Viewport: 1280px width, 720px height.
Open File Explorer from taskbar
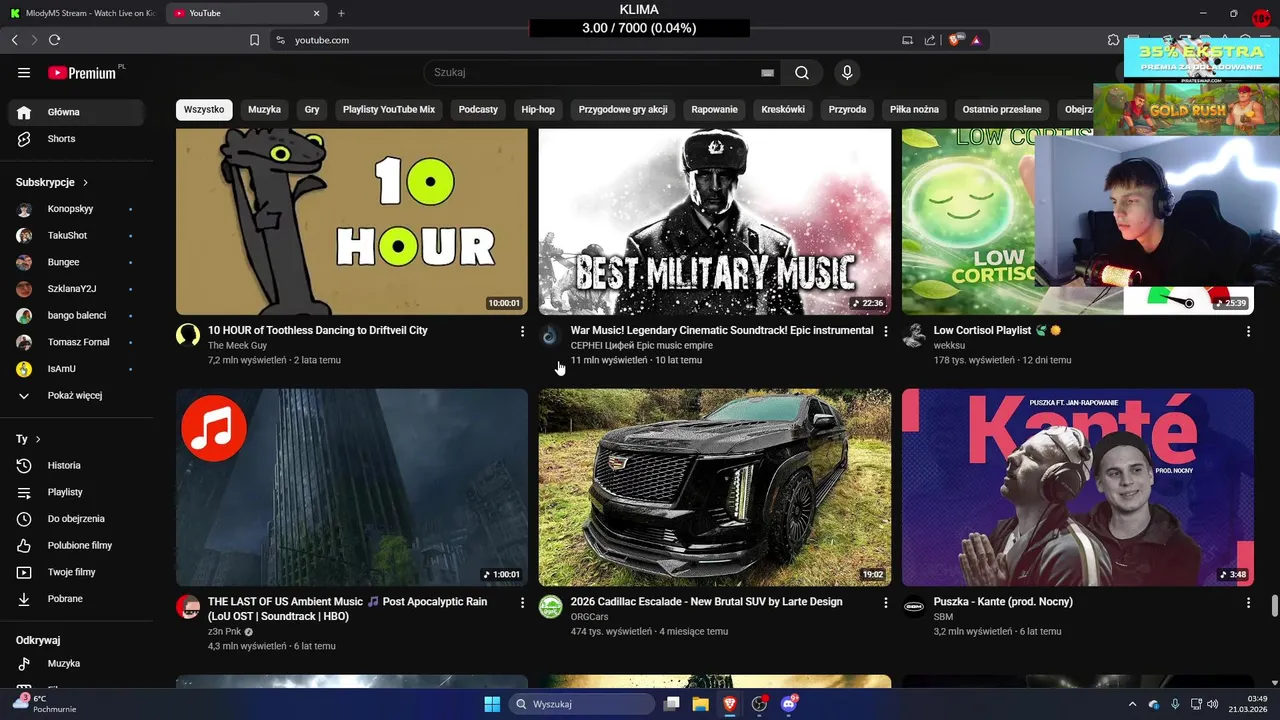click(701, 704)
